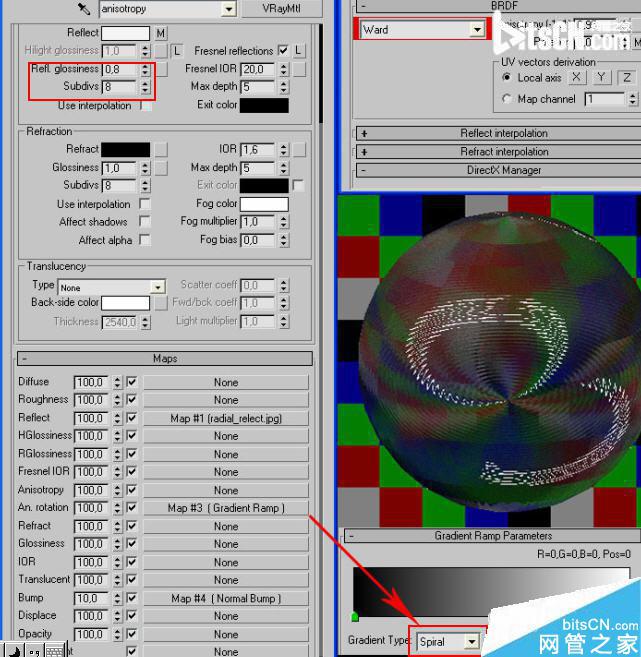Screen dimensions: 641x657
Task: Click the Refract color swatch
Action: coord(125,149)
